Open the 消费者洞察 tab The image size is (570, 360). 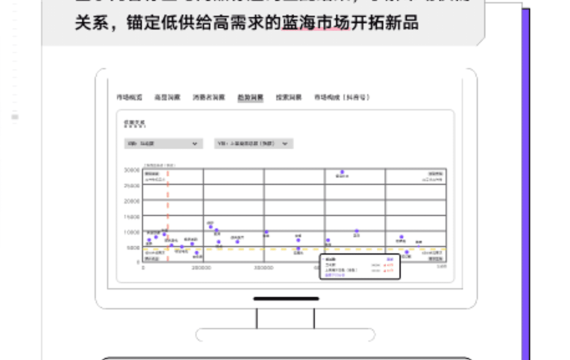point(209,97)
